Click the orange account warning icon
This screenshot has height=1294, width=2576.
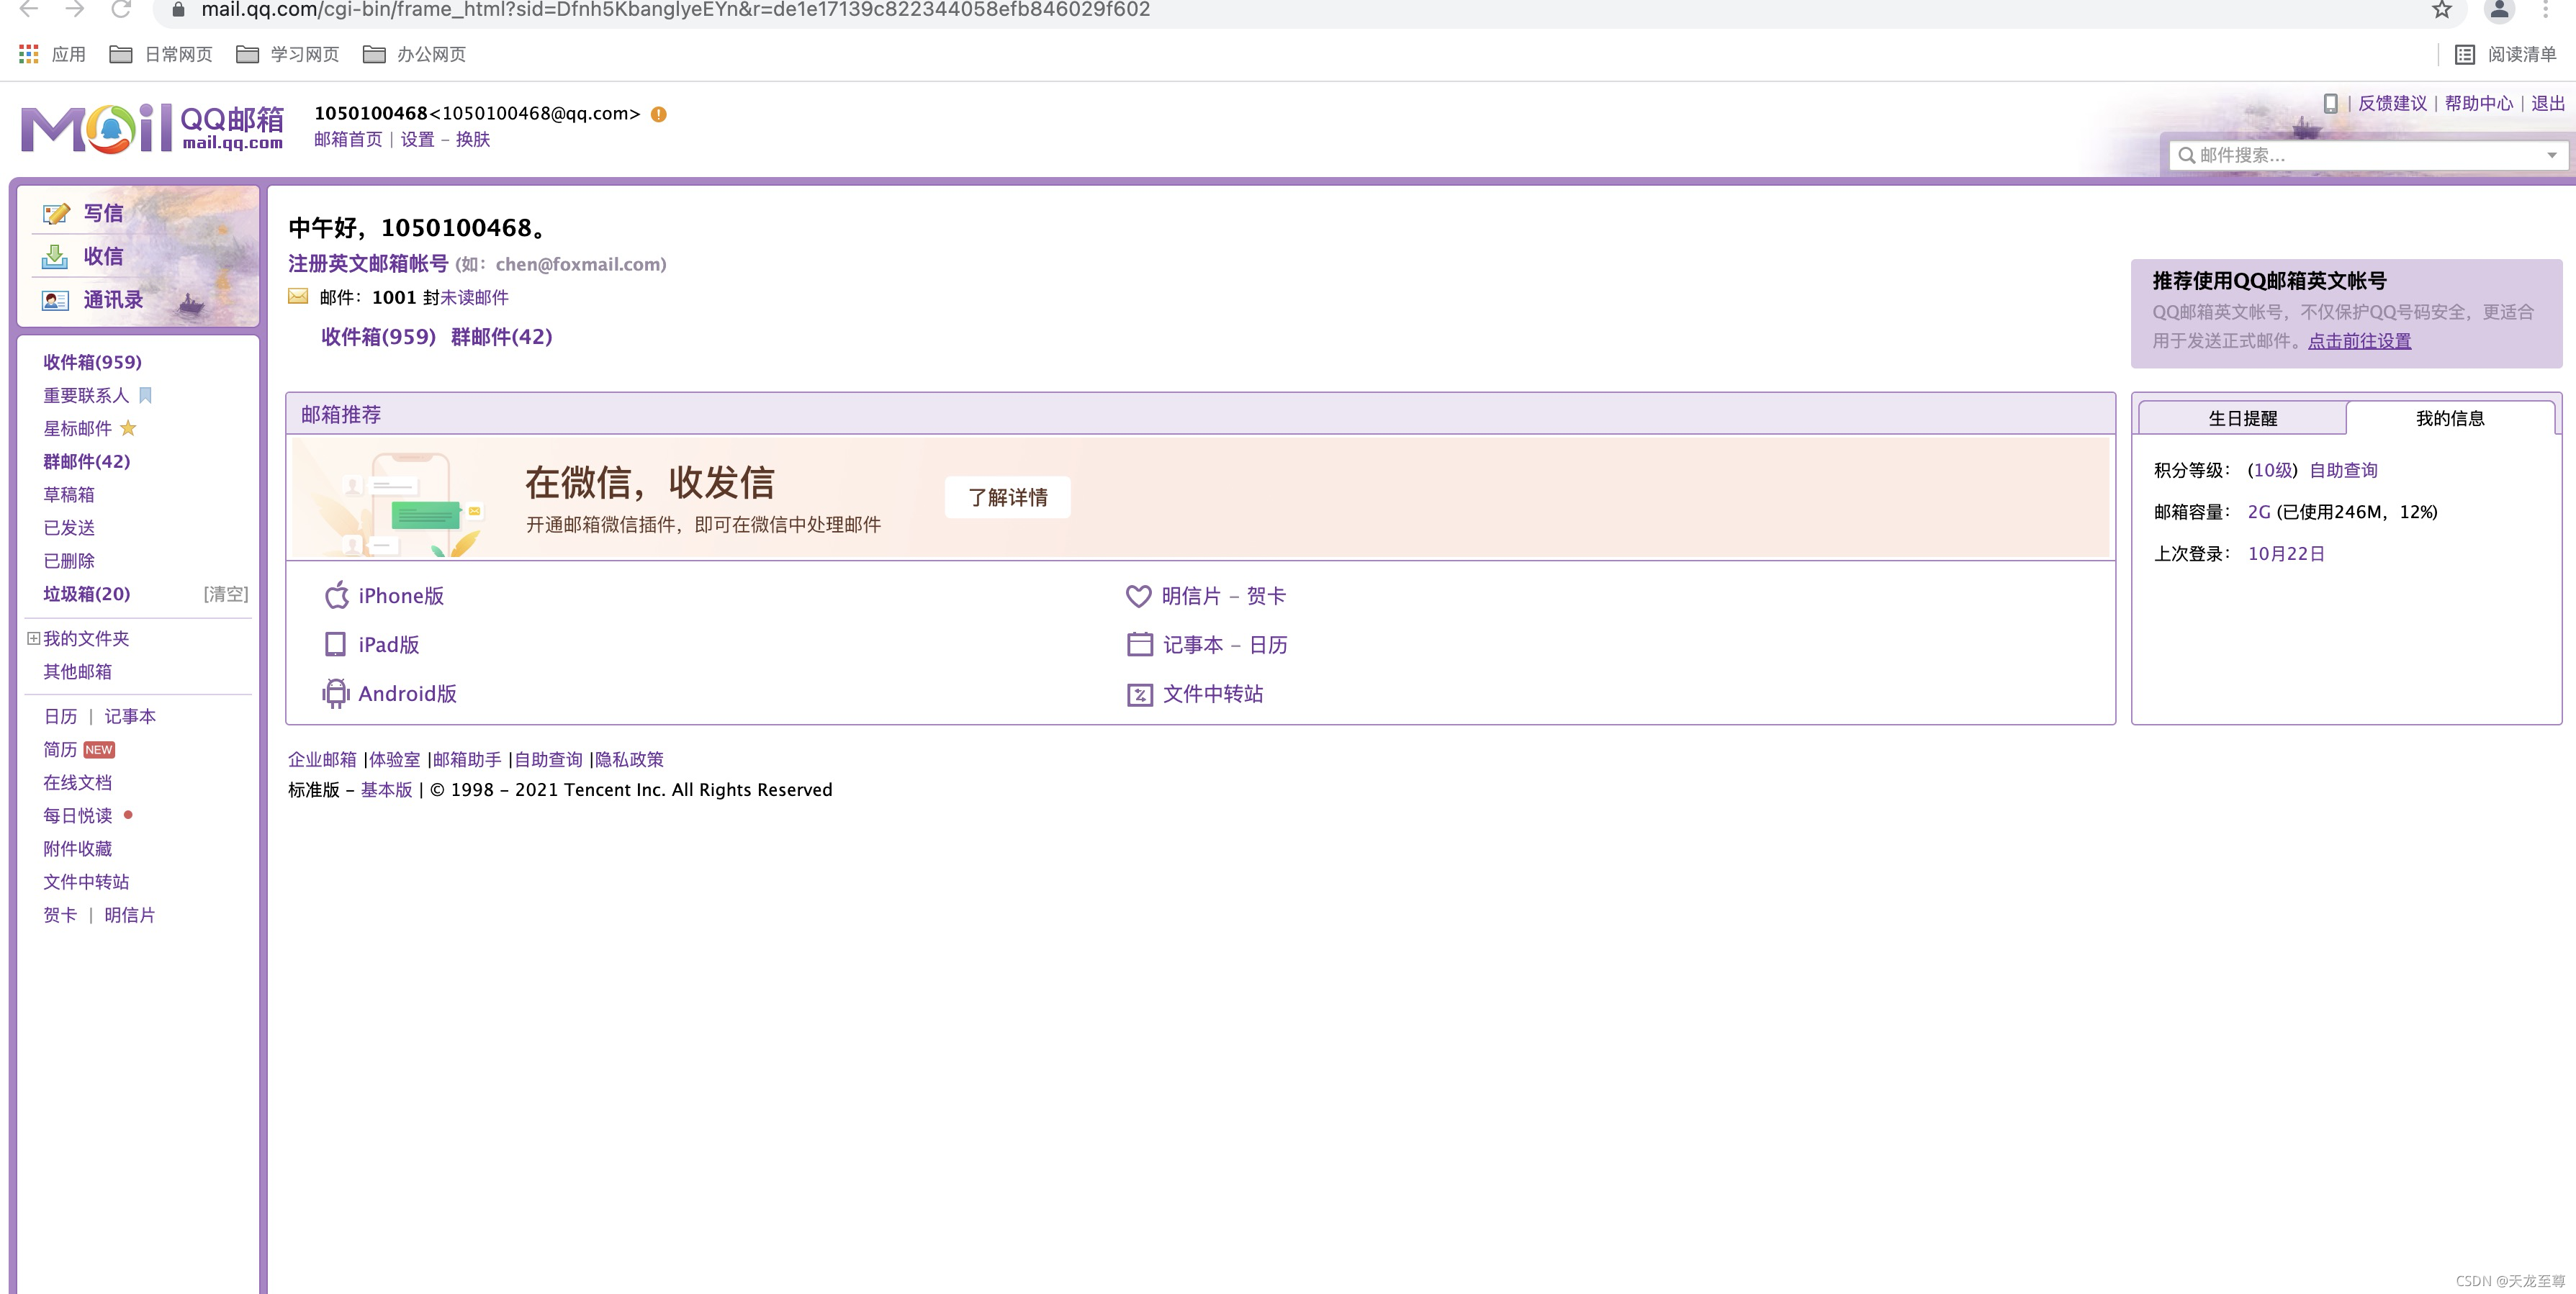point(658,114)
